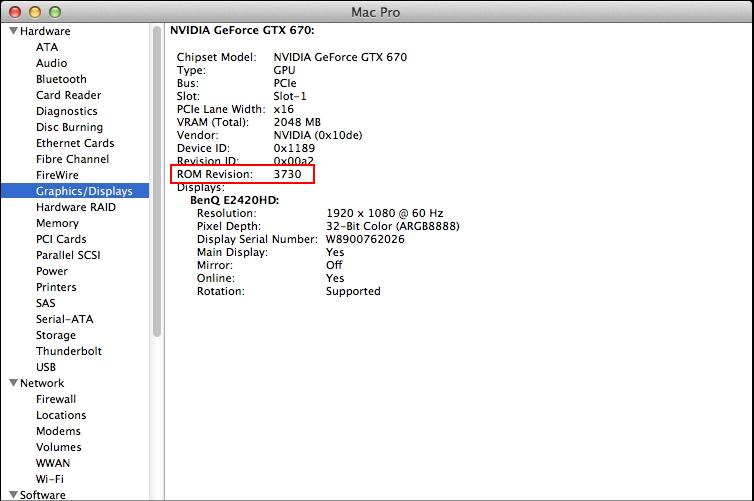Collapse the Hardware section triangle
Image resolution: width=754 pixels, height=501 pixels.
[x=13, y=31]
